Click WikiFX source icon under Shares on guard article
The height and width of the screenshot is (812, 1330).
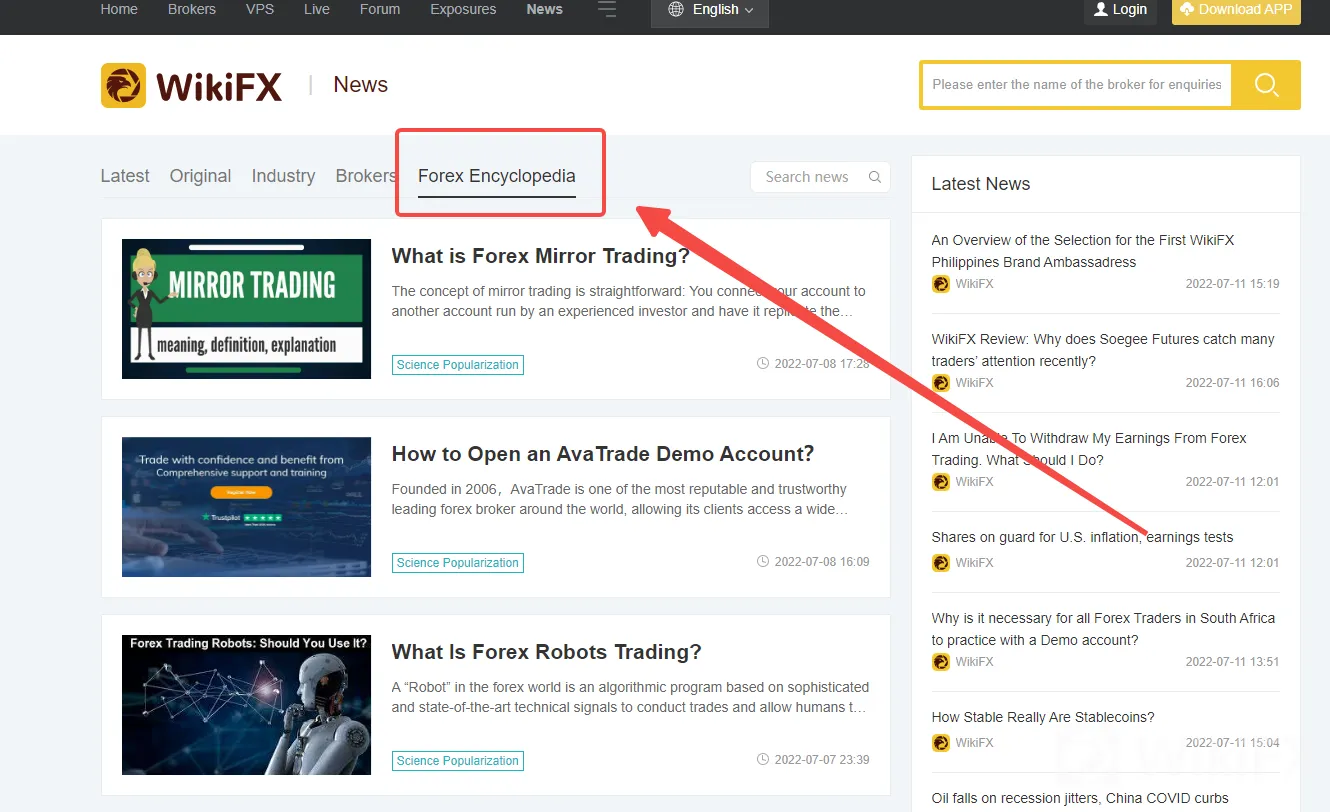[x=940, y=563]
